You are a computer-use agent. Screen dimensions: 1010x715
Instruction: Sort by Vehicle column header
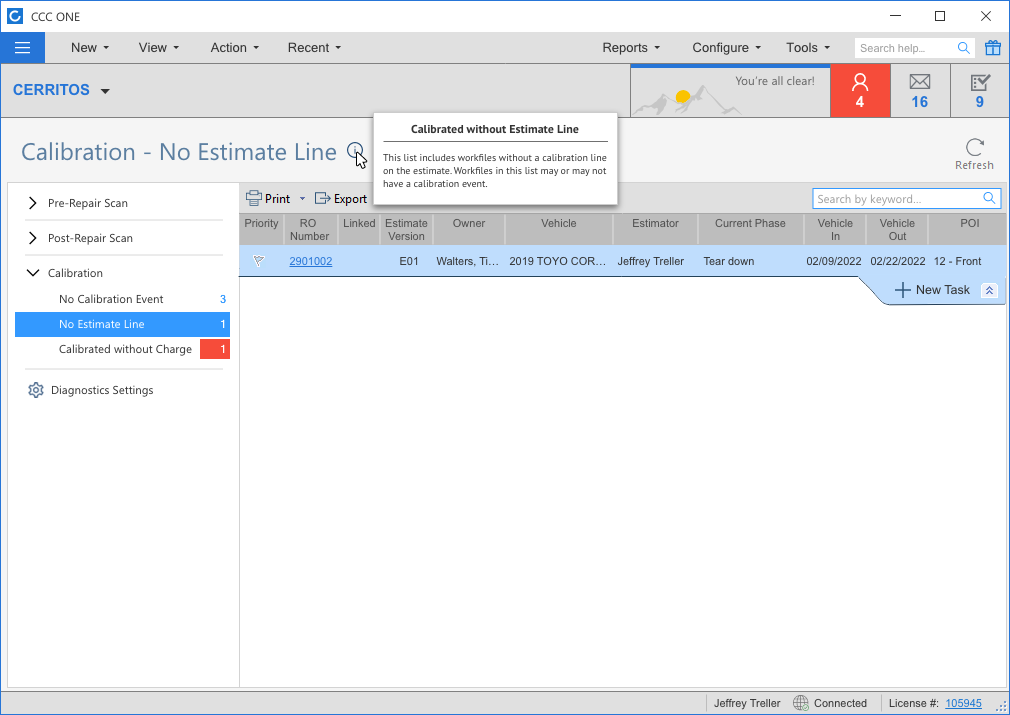point(558,229)
